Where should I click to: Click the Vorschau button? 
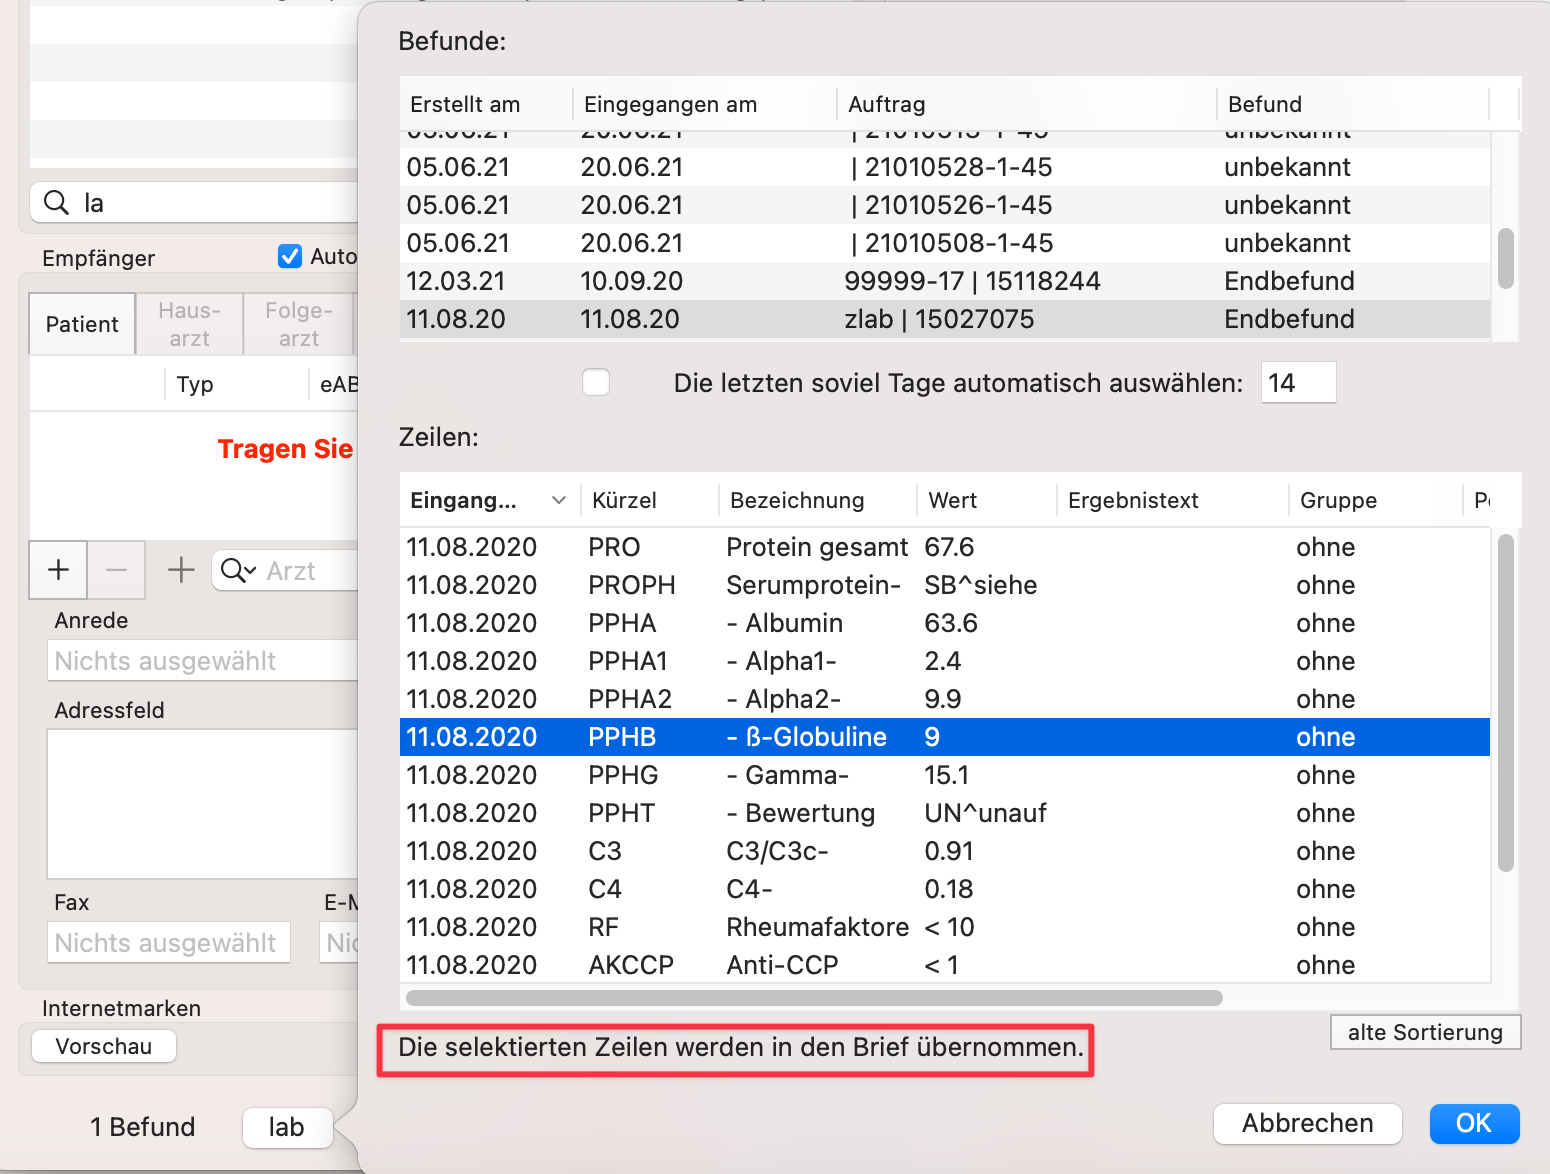tap(104, 1046)
